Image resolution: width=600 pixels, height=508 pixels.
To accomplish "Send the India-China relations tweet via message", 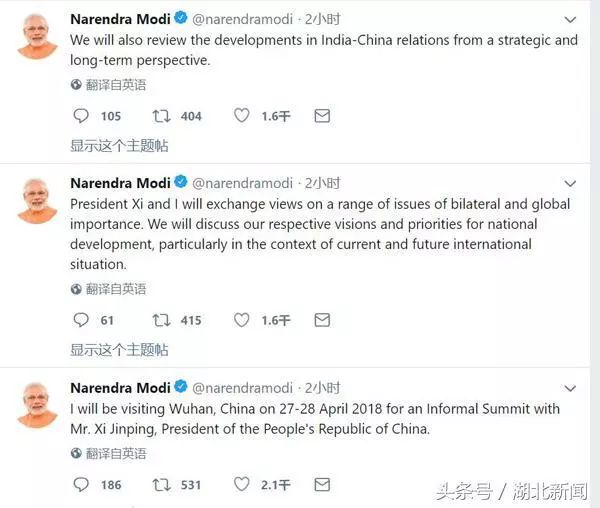I will coord(322,116).
